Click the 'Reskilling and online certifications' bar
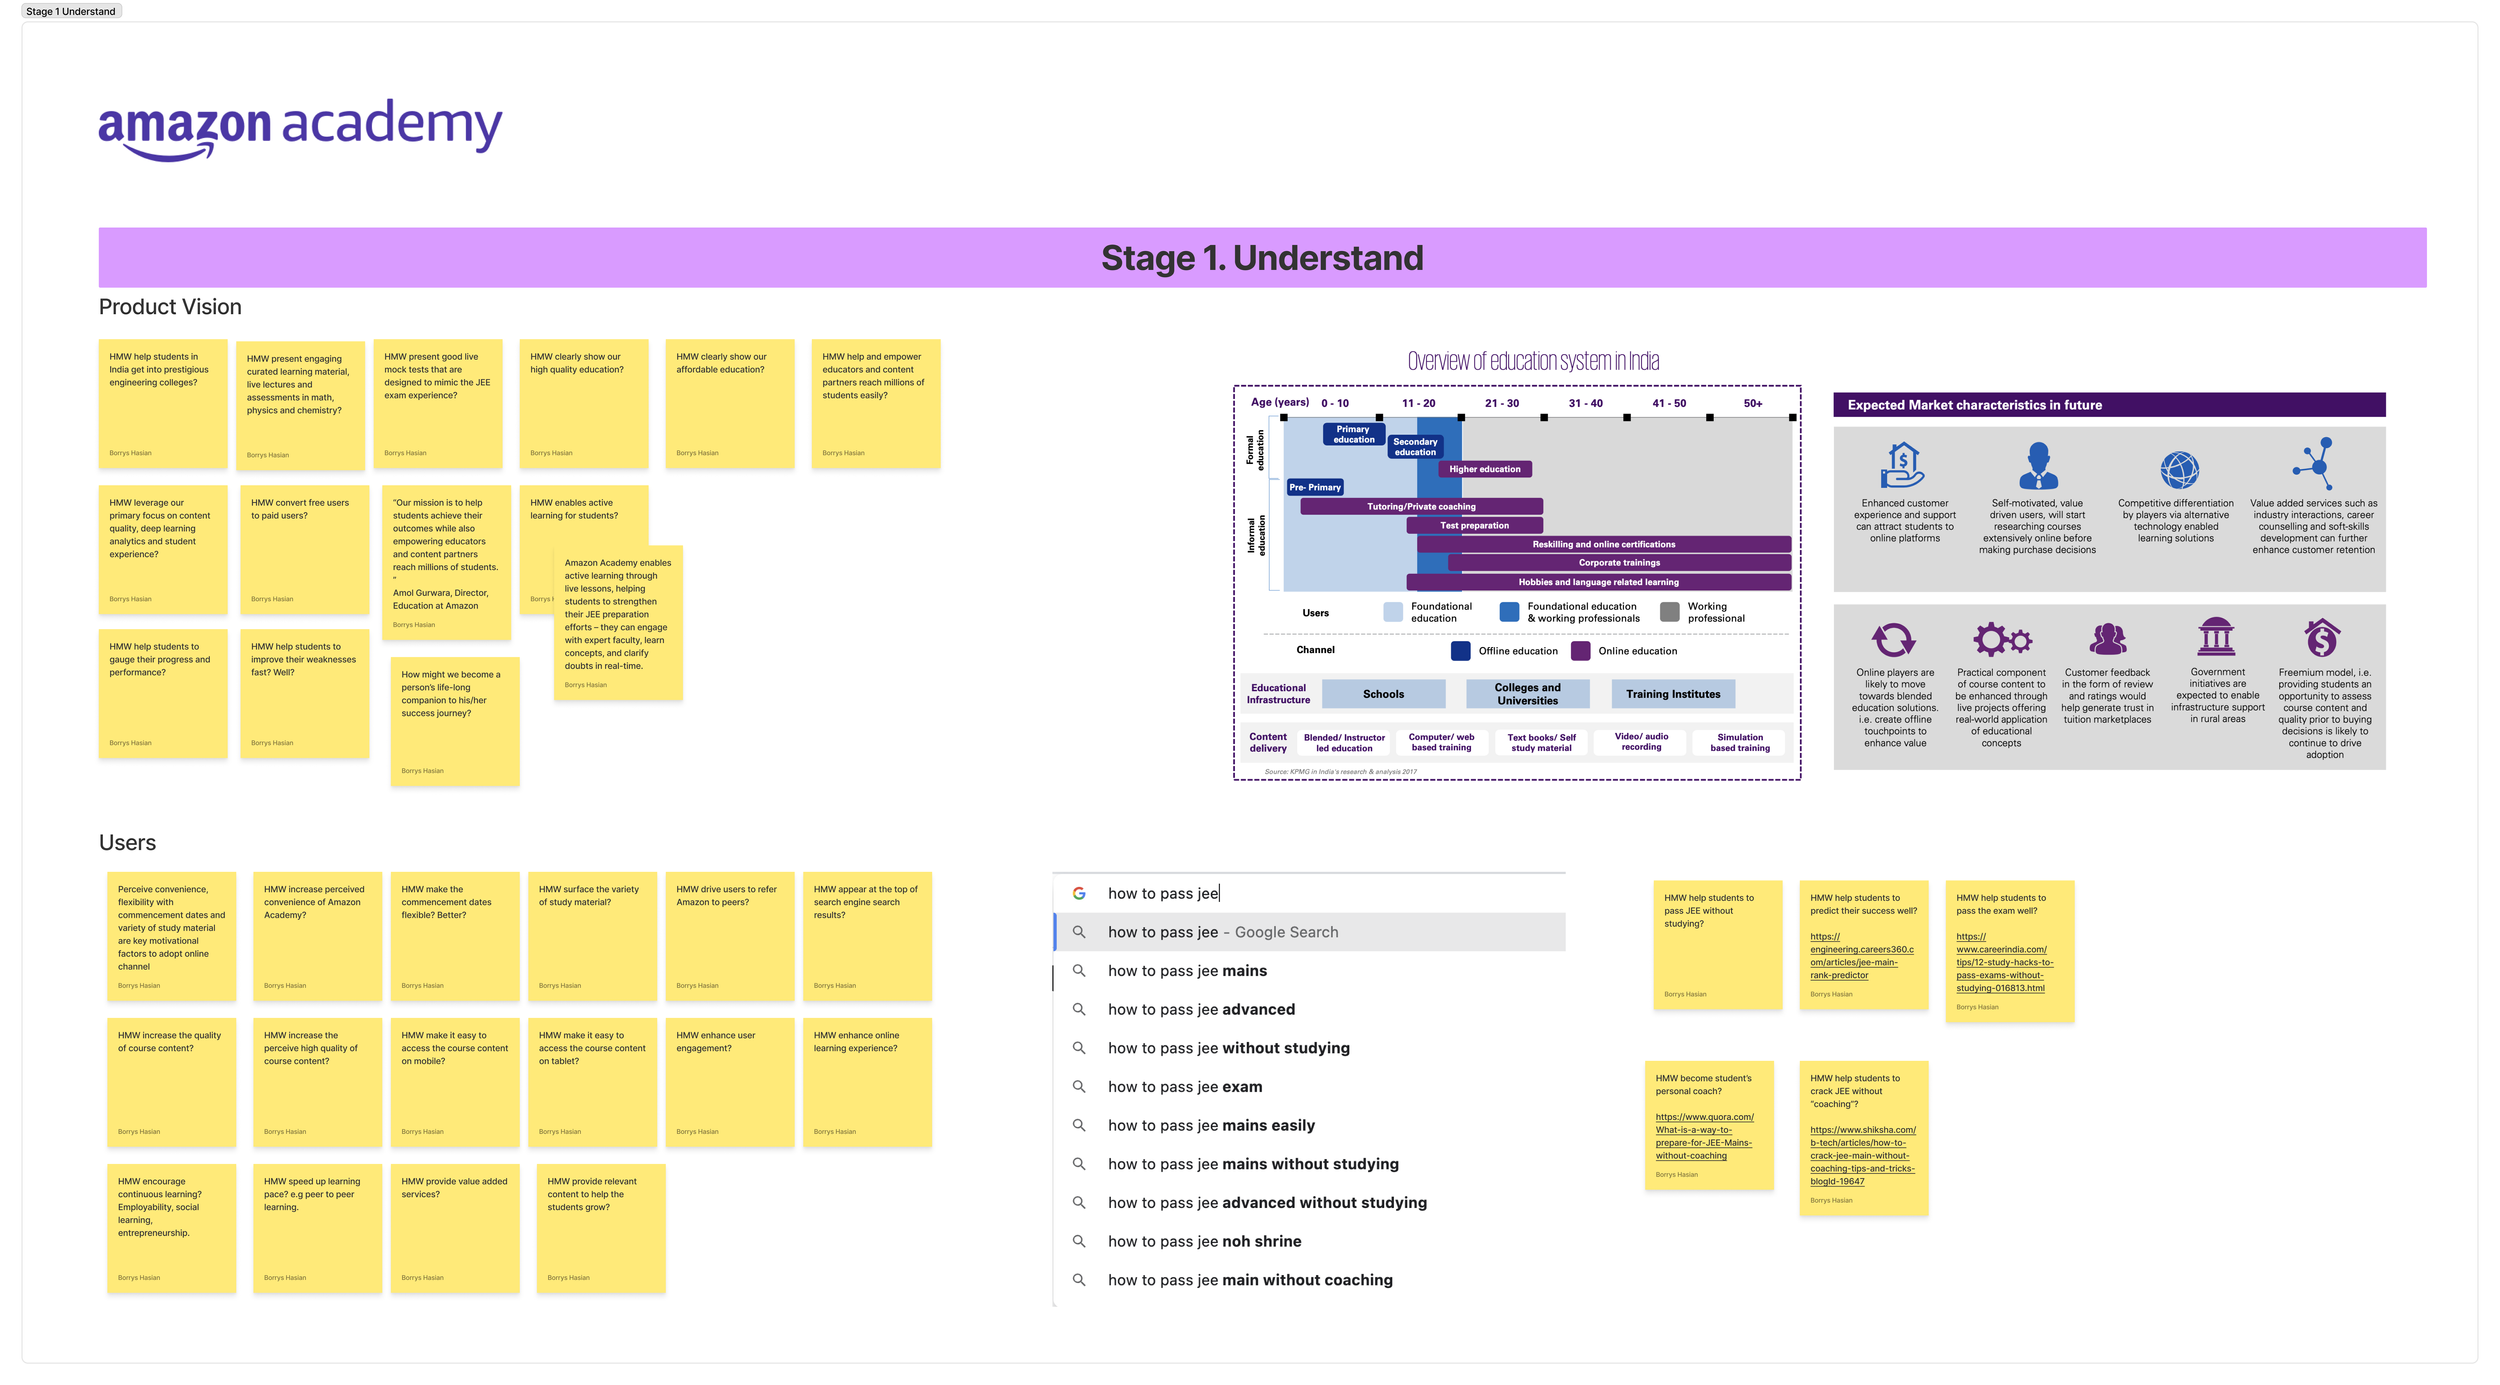2500x1385 pixels. coord(1603,545)
